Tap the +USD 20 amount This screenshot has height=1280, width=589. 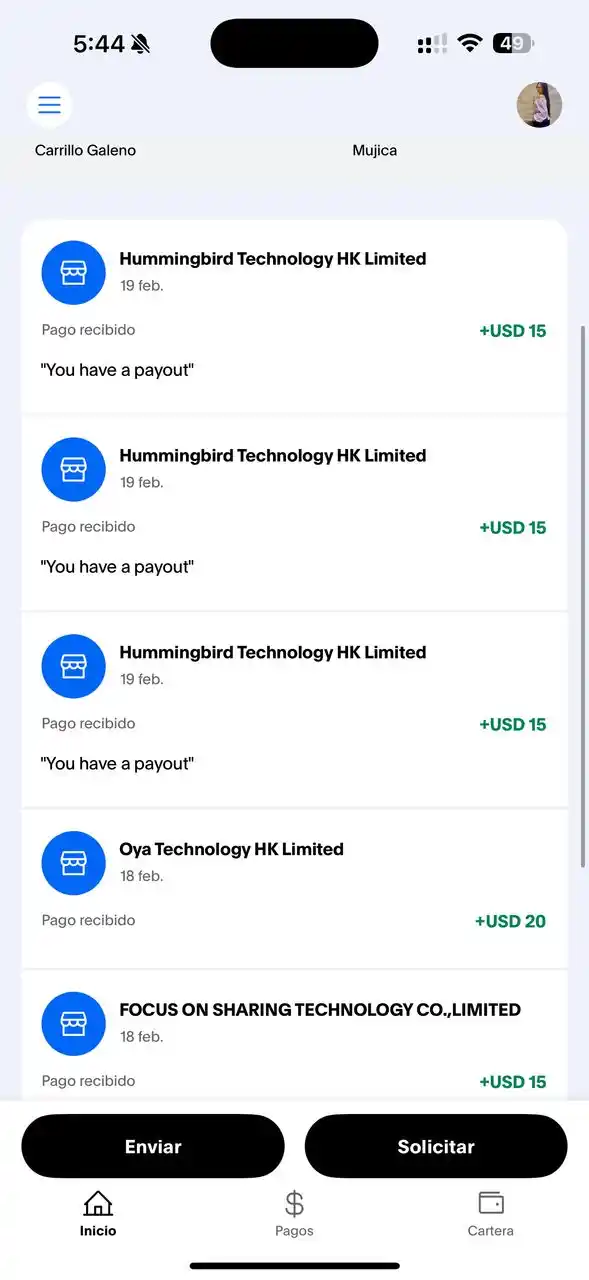[x=510, y=921]
